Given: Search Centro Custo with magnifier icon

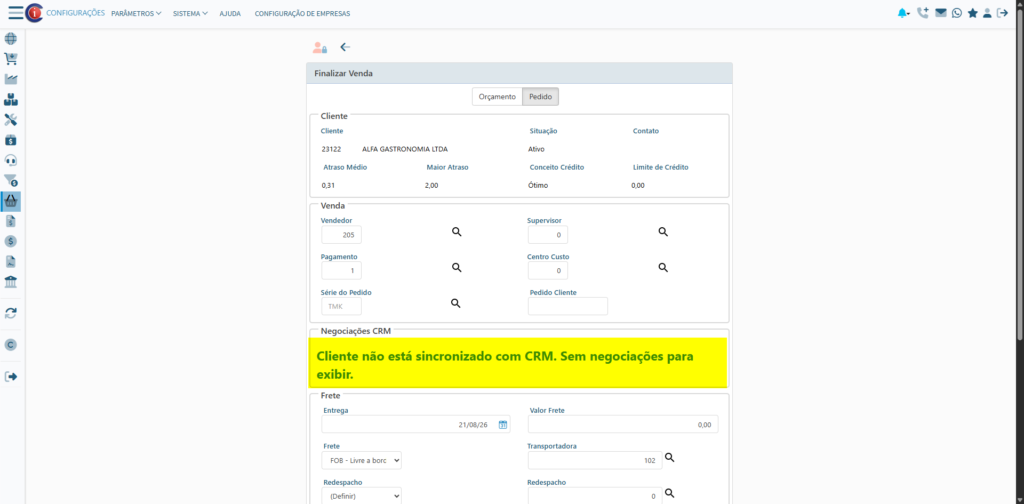Looking at the screenshot, I should click(663, 268).
